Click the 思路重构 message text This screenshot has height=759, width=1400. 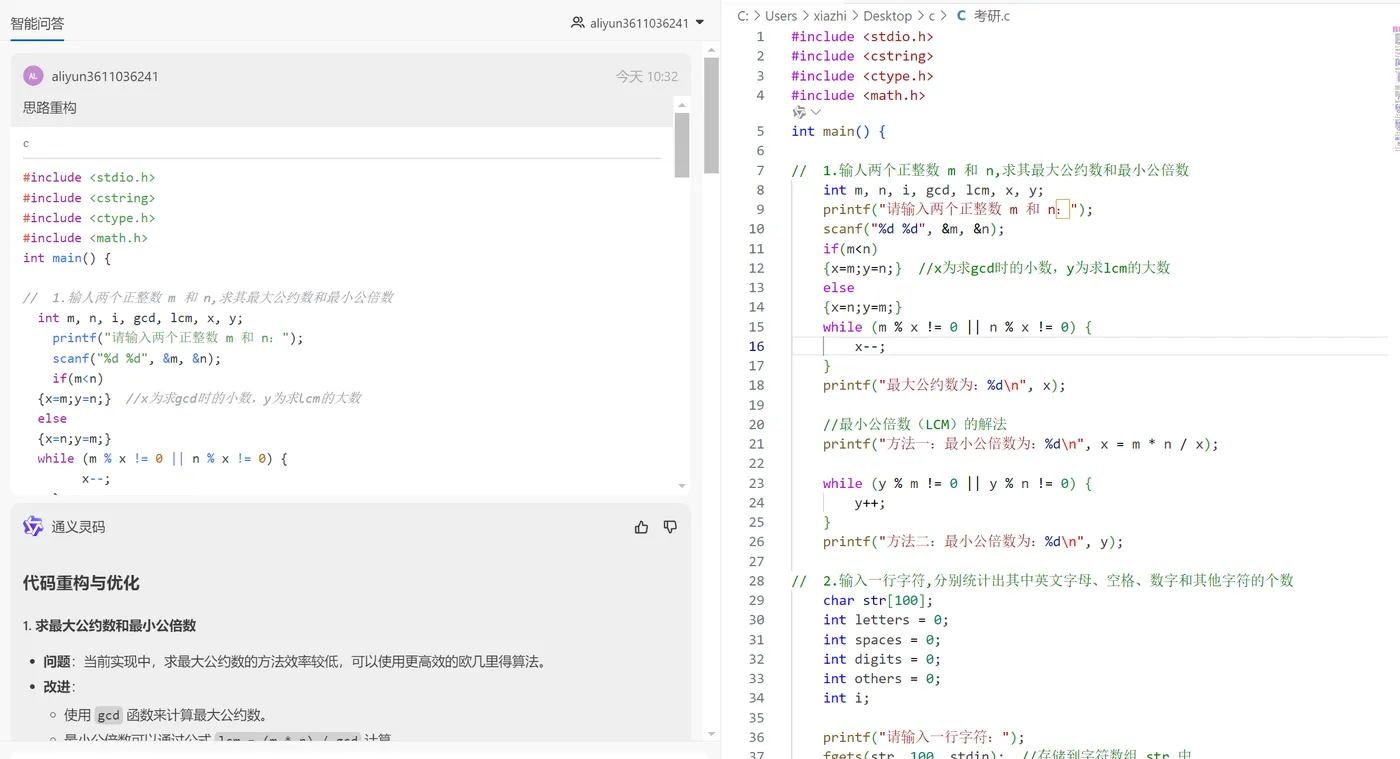coord(50,107)
